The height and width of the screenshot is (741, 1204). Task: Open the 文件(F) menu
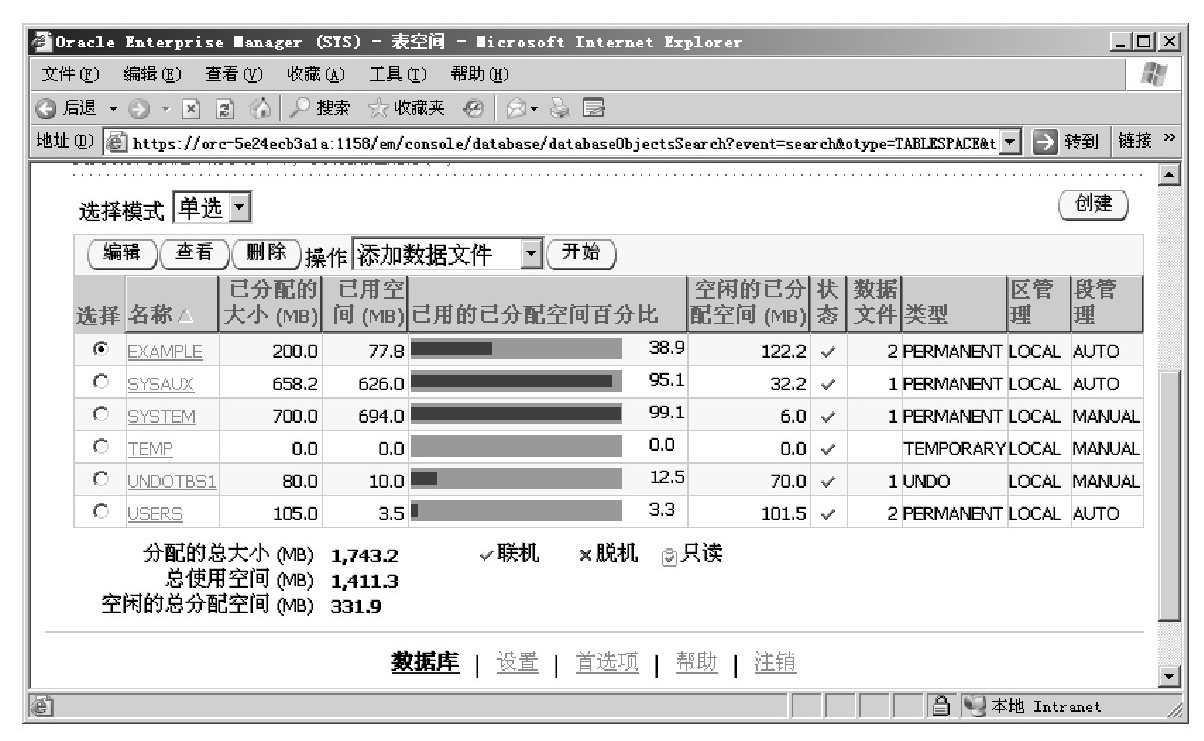(x=72, y=74)
